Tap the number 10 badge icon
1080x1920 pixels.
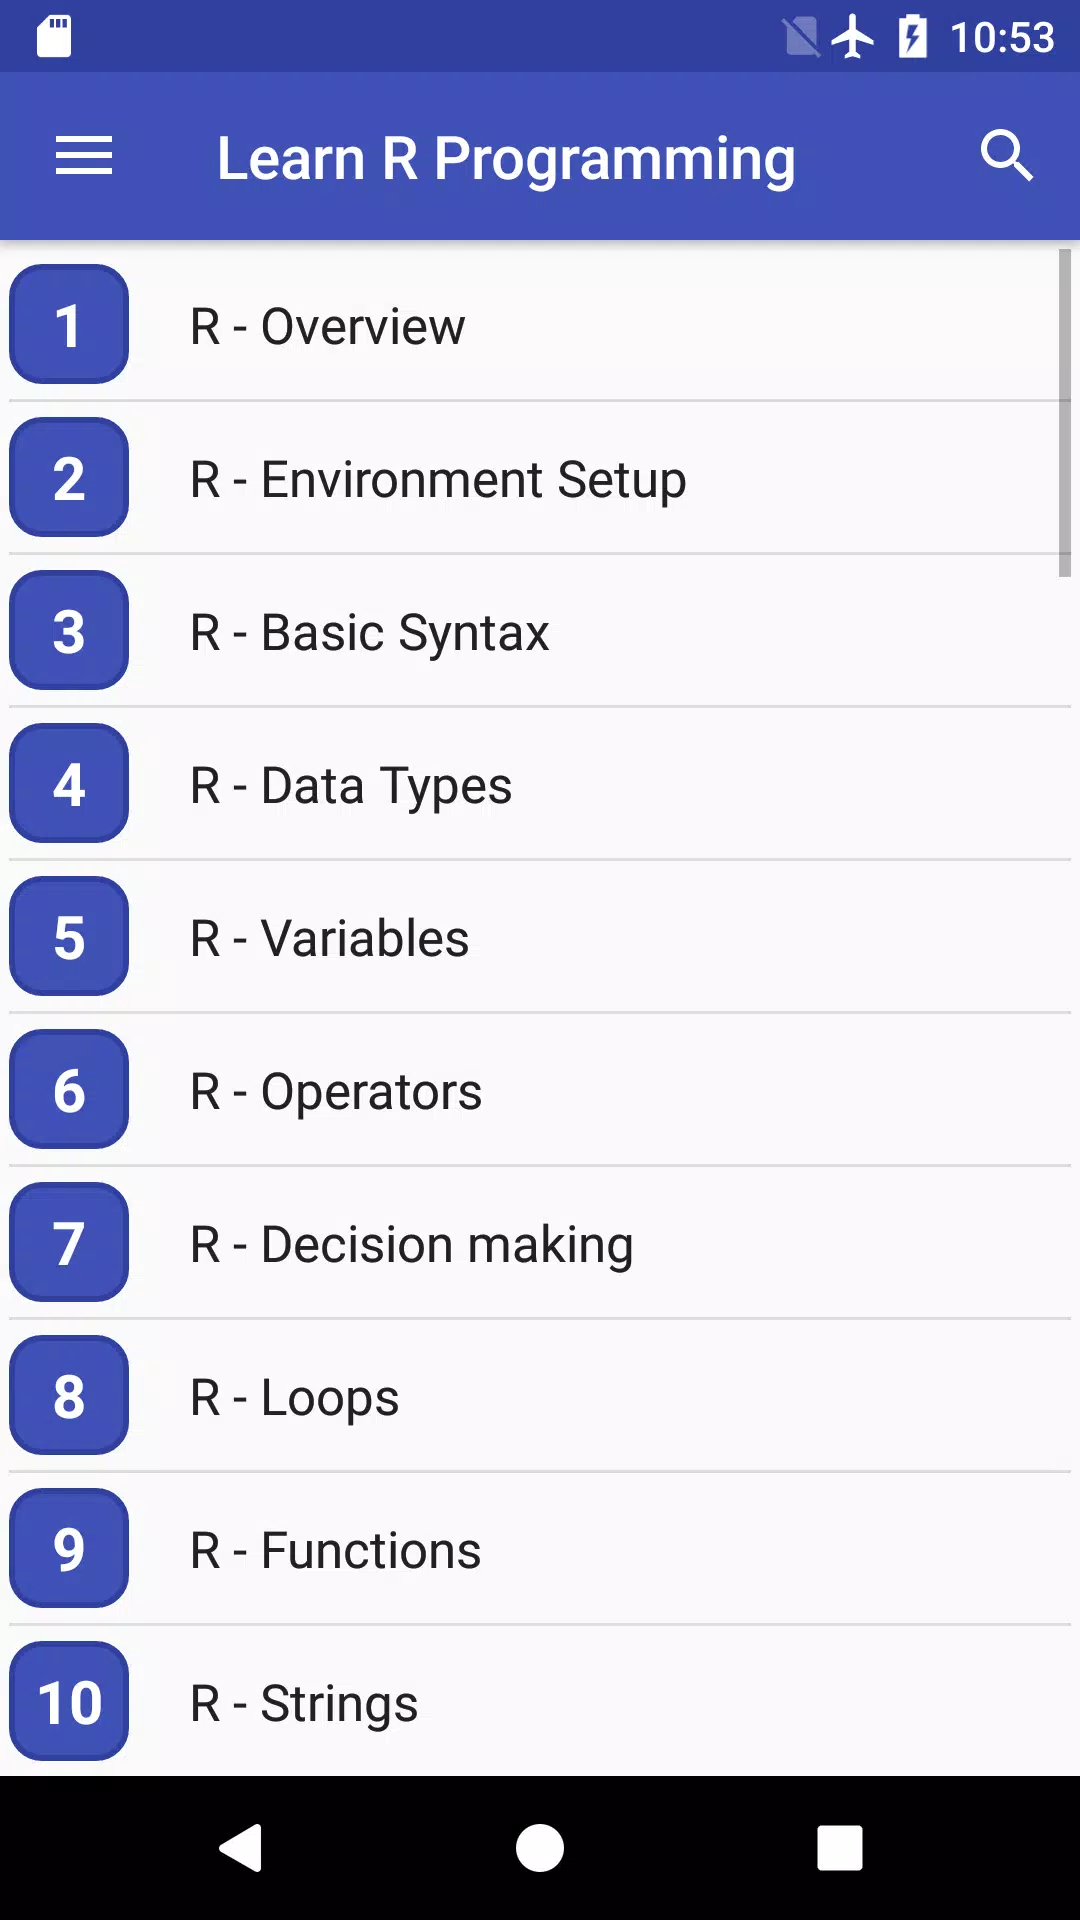(69, 1702)
